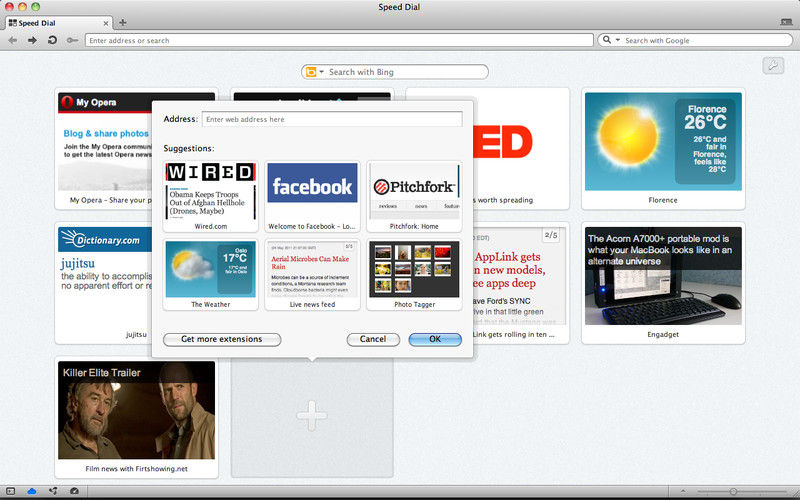Open Opera Link cloud icon
The width and height of the screenshot is (800, 500).
click(32, 491)
